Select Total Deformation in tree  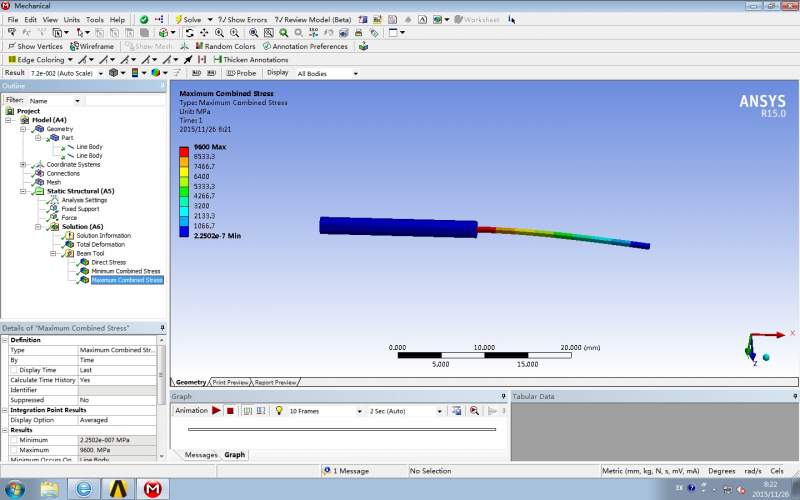100,244
